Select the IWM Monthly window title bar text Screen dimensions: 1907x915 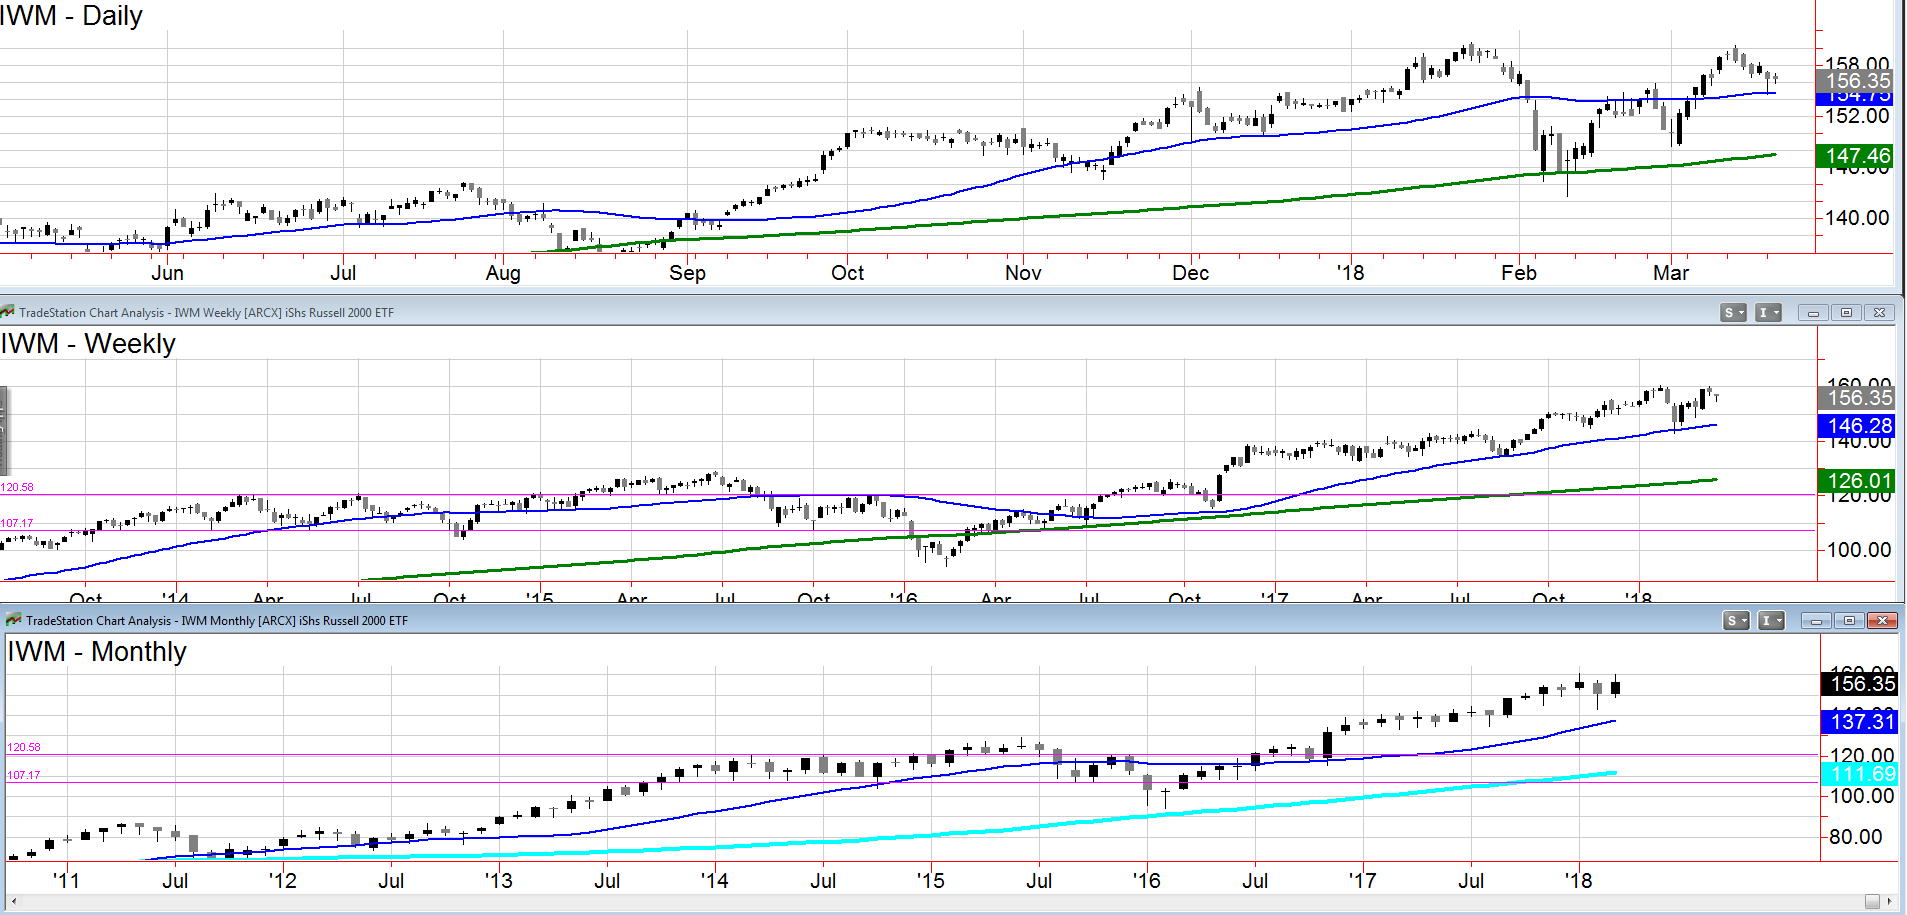(x=217, y=621)
